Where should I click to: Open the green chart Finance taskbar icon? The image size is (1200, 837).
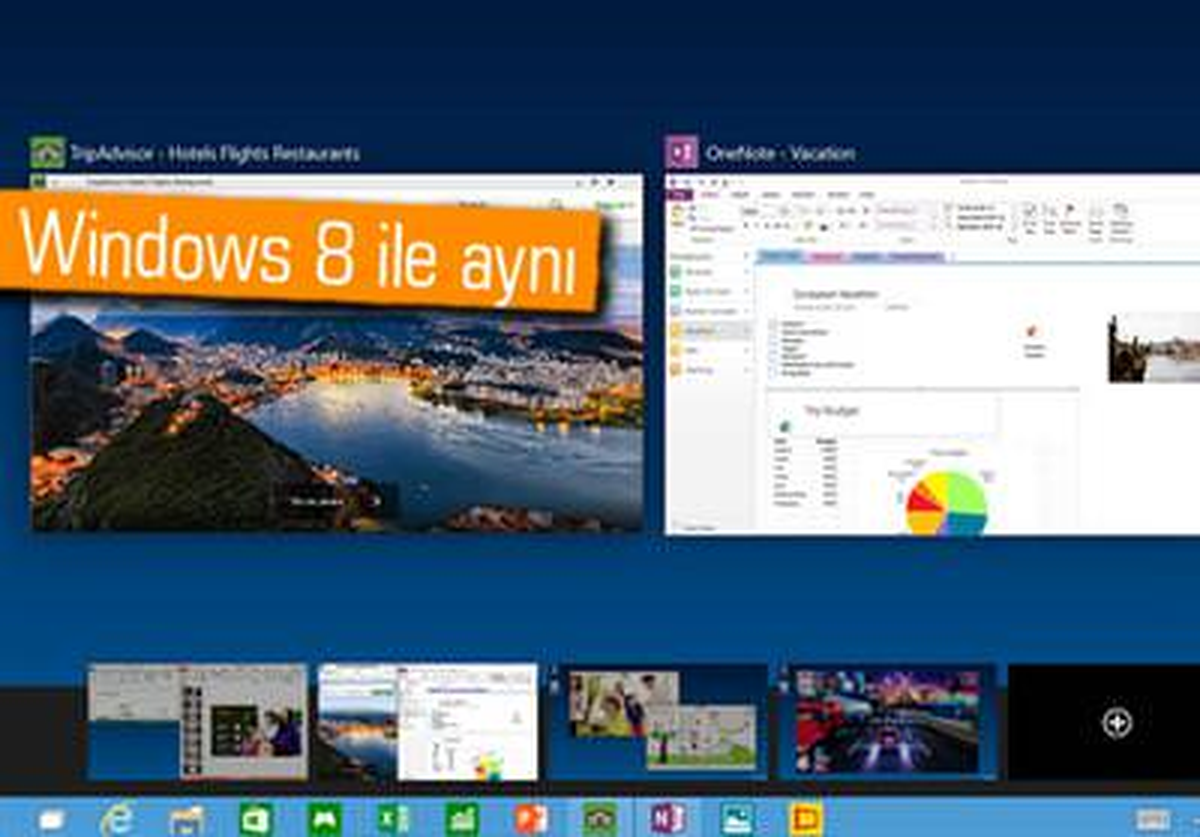point(462,819)
